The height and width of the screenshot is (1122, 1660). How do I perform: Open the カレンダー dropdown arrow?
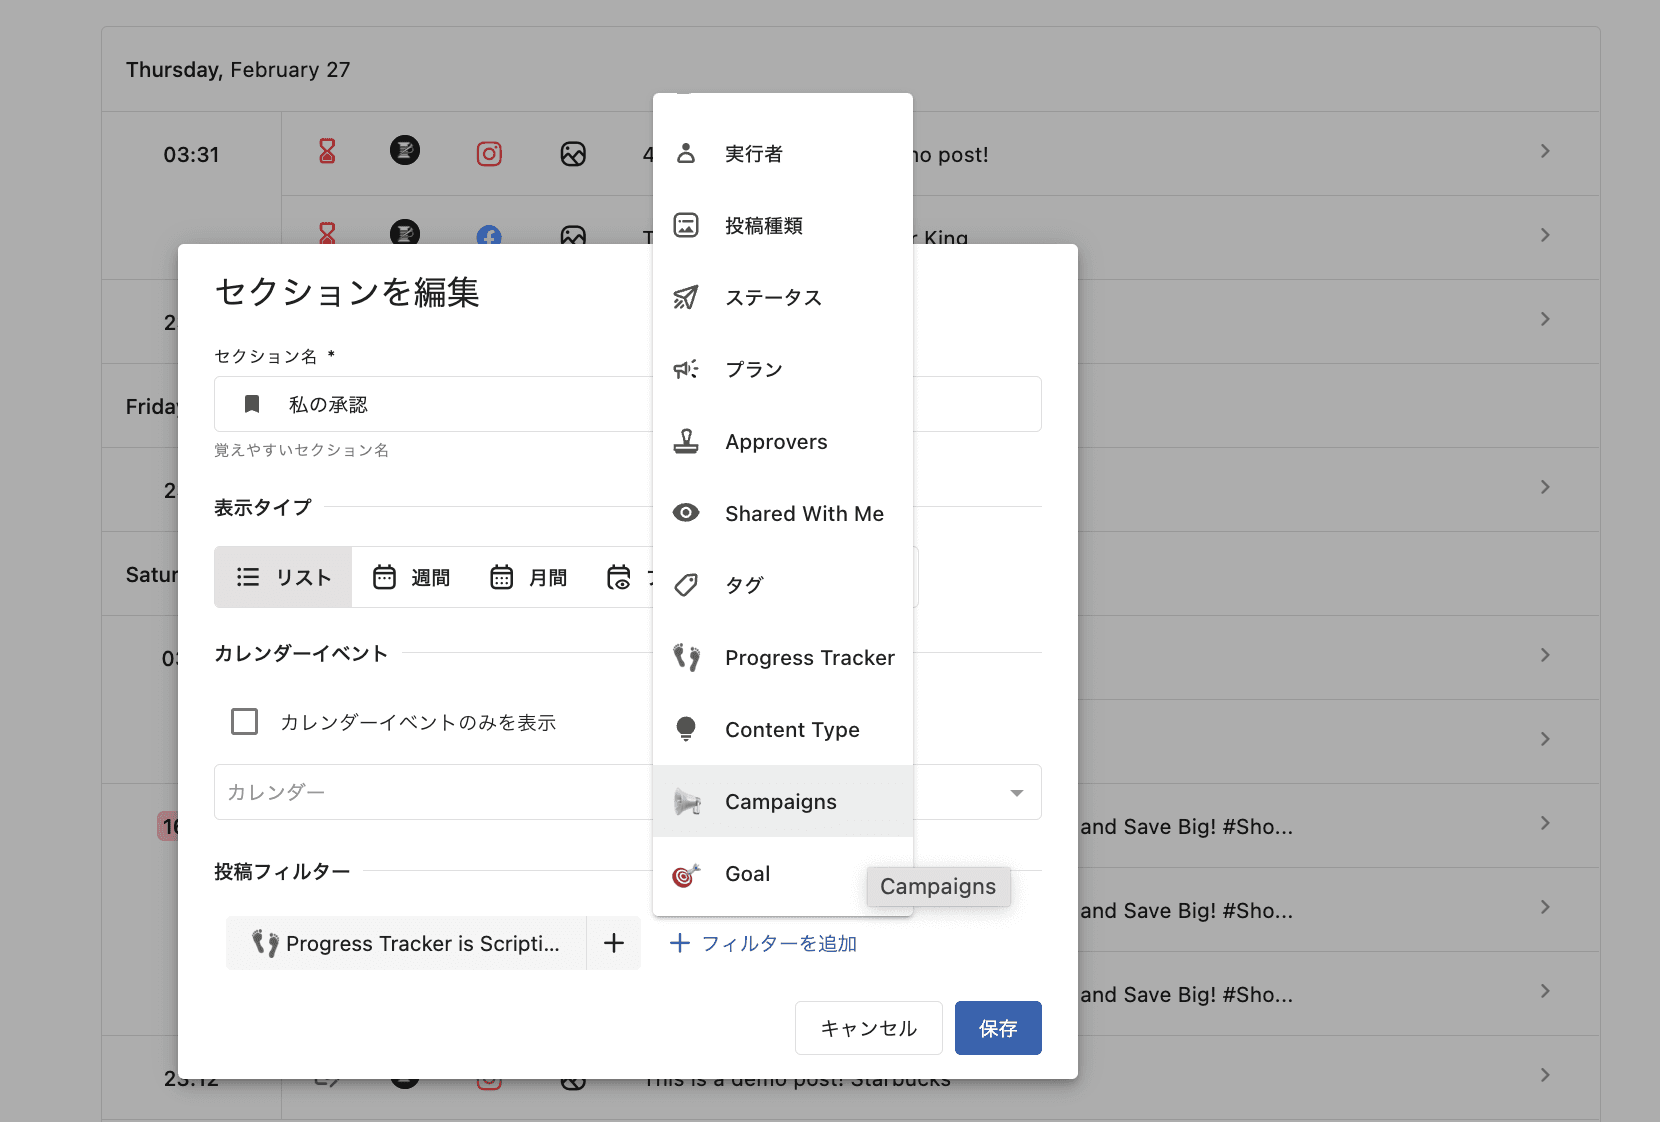coord(1016,793)
